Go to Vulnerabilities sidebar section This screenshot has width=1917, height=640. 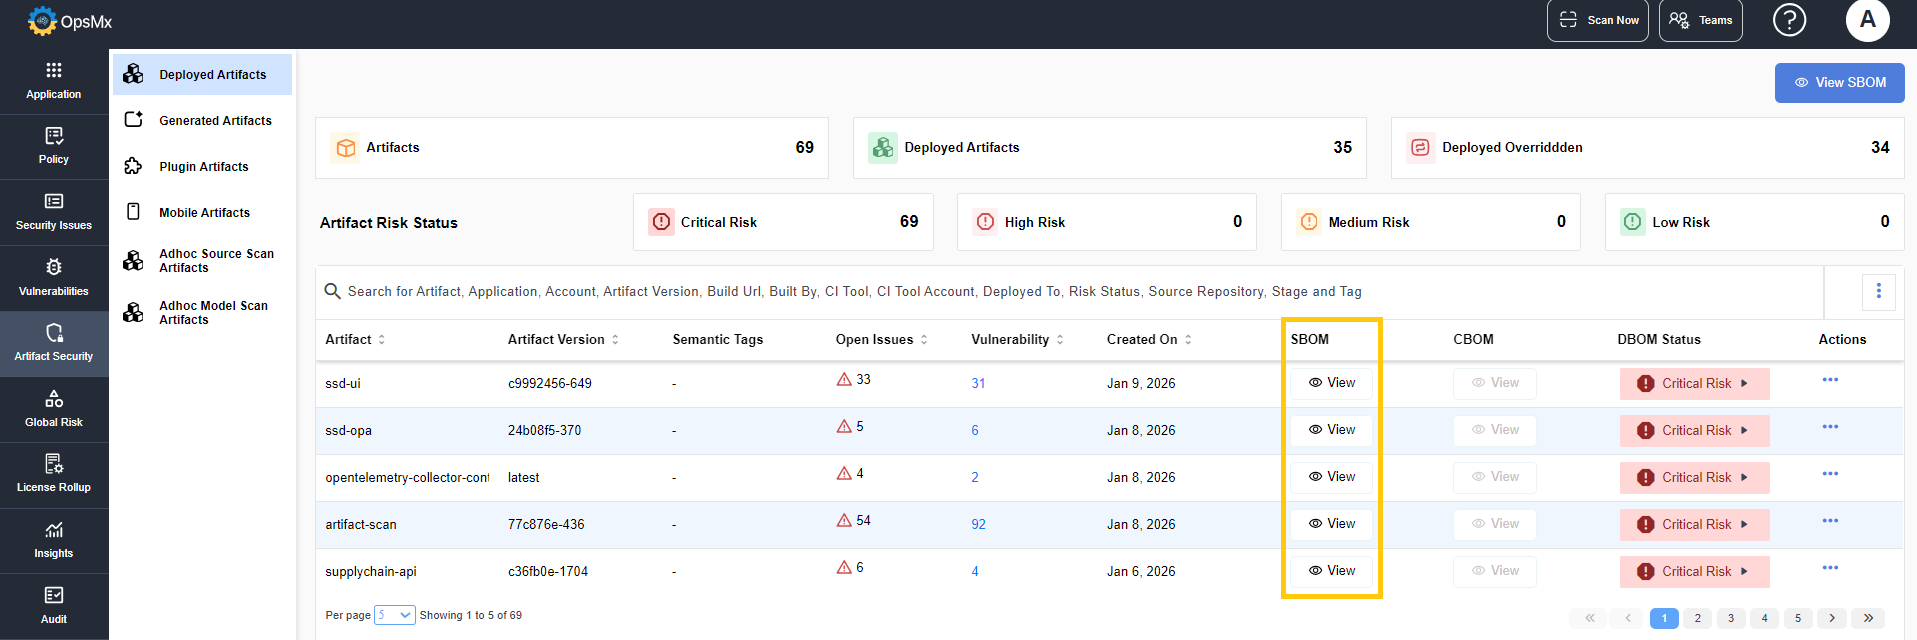point(54,277)
